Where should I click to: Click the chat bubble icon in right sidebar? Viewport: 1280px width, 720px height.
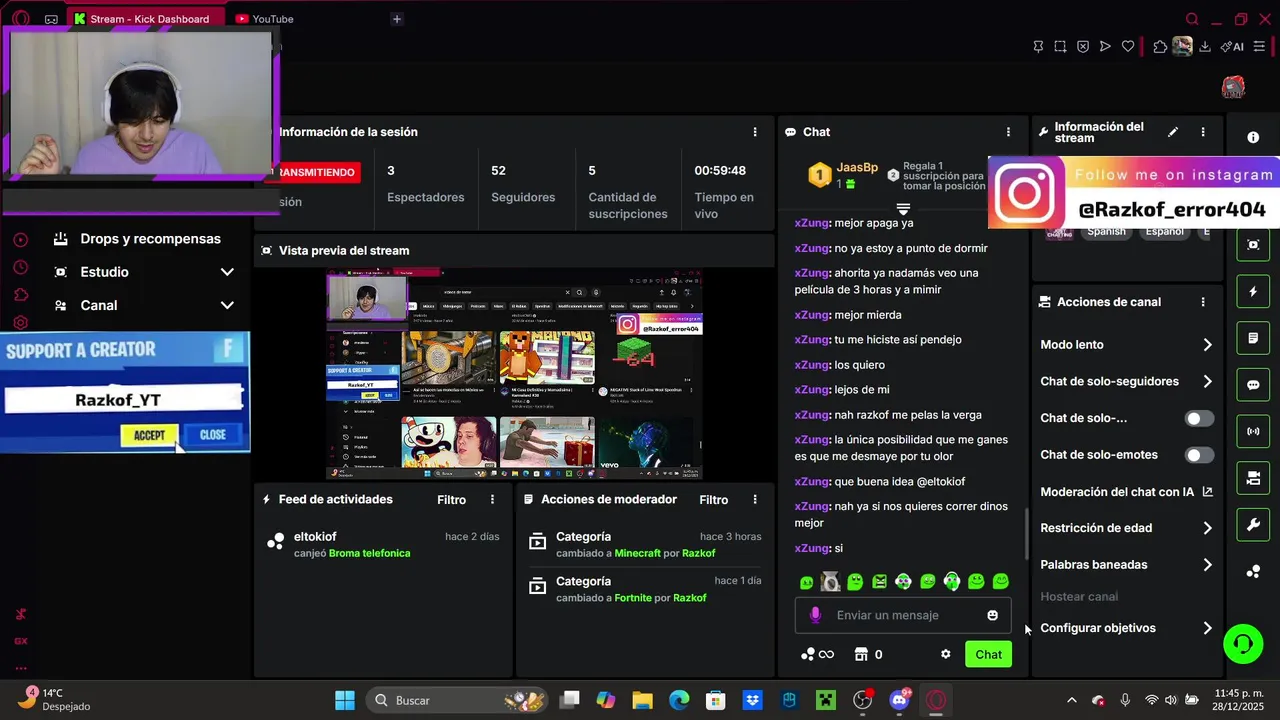(x=1253, y=385)
